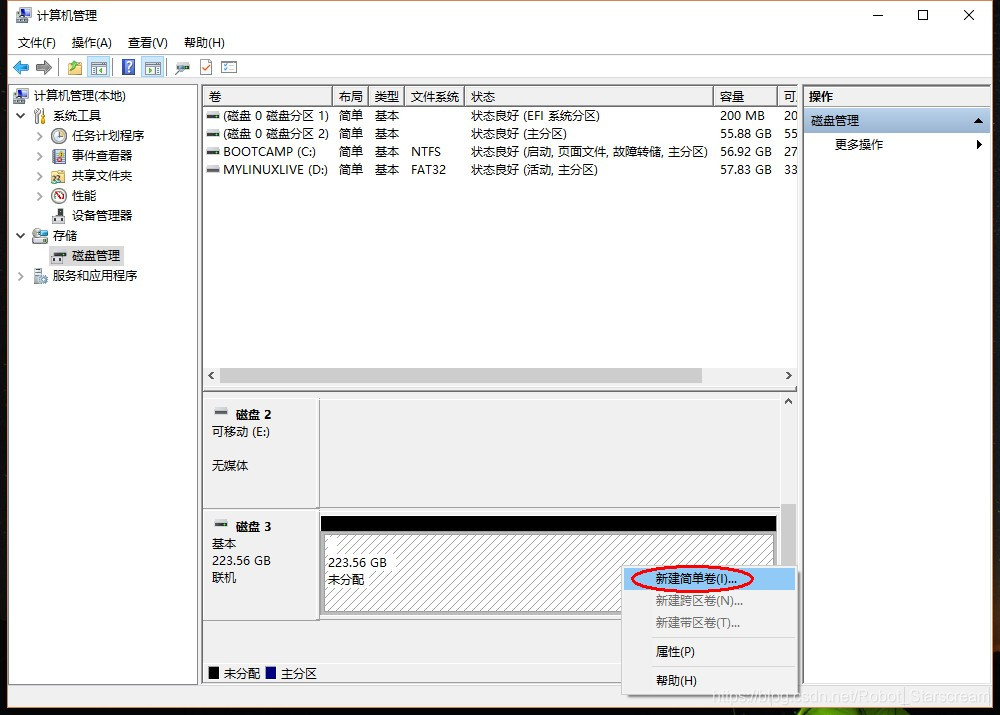Click the 223.56 GB 未分配 partition block
The height and width of the screenshot is (715, 1000).
[x=548, y=572]
